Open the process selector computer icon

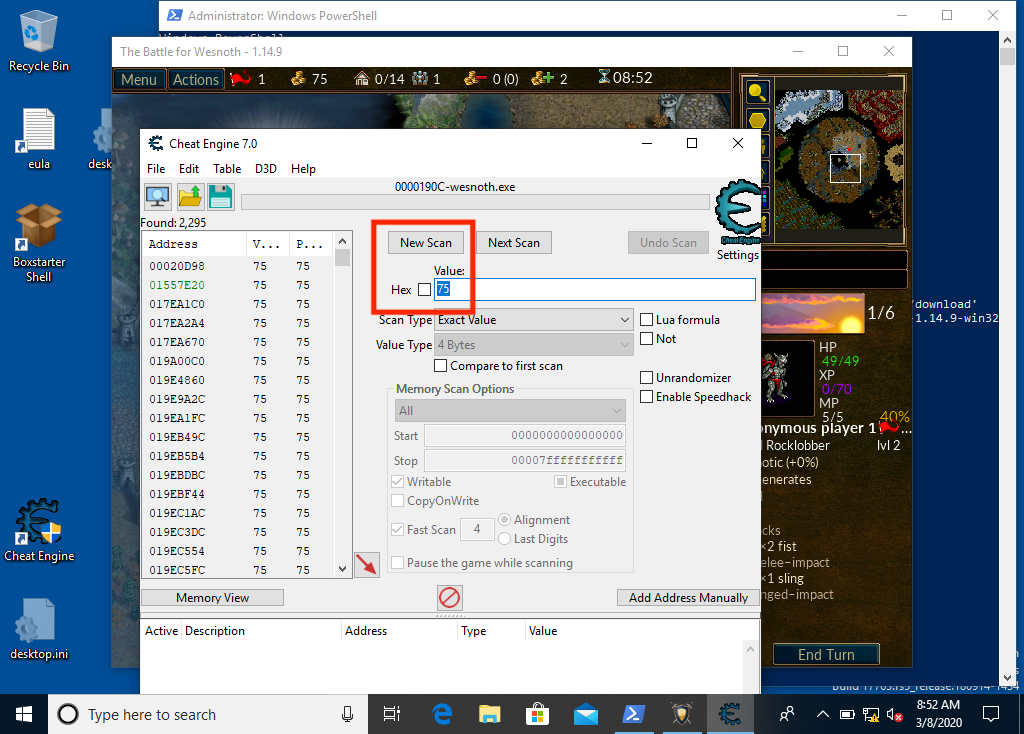pos(157,197)
